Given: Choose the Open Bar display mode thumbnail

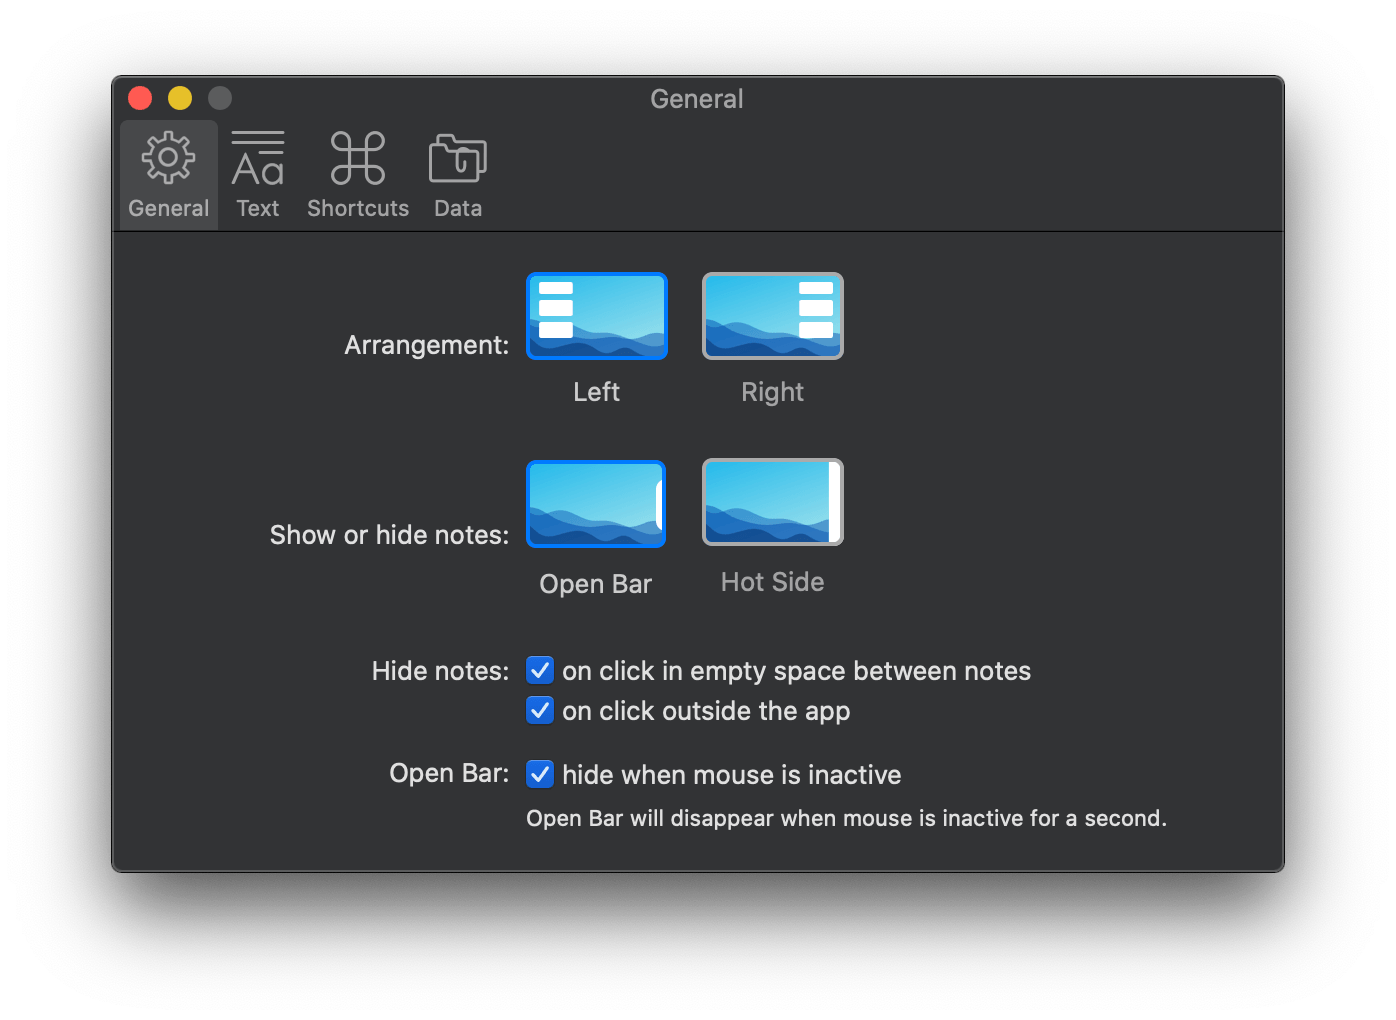Looking at the screenshot, I should point(596,503).
